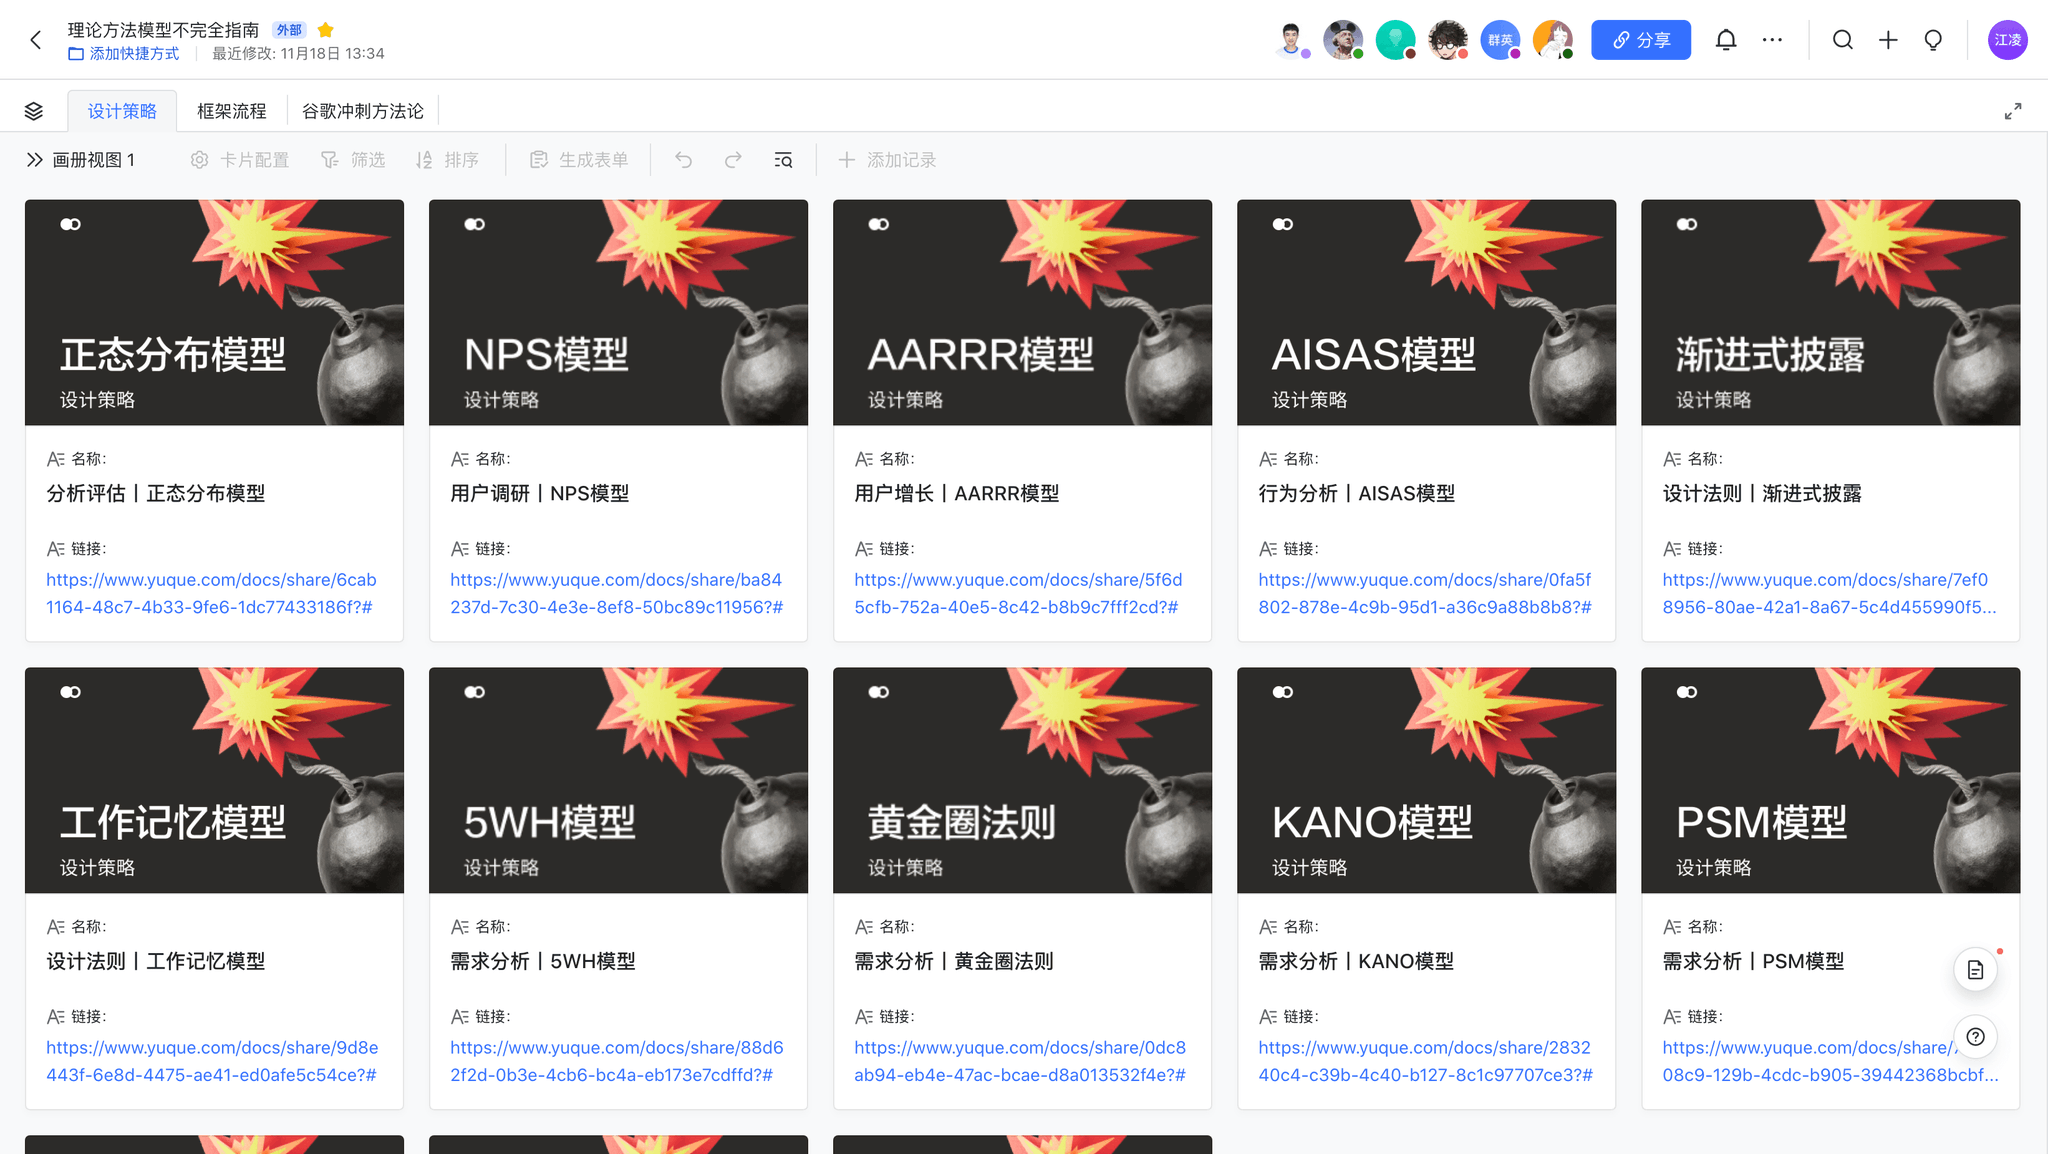Open notifications bell icon
Image resolution: width=2048 pixels, height=1154 pixels.
pos(1726,40)
